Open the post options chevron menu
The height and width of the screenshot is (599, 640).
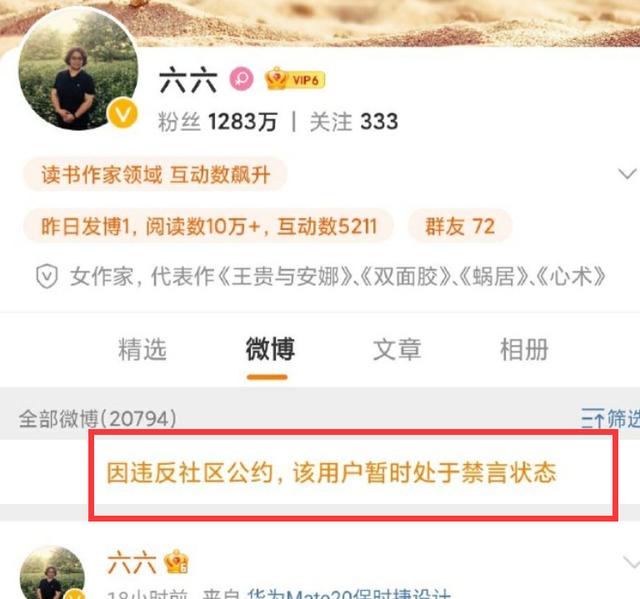click(x=631, y=564)
